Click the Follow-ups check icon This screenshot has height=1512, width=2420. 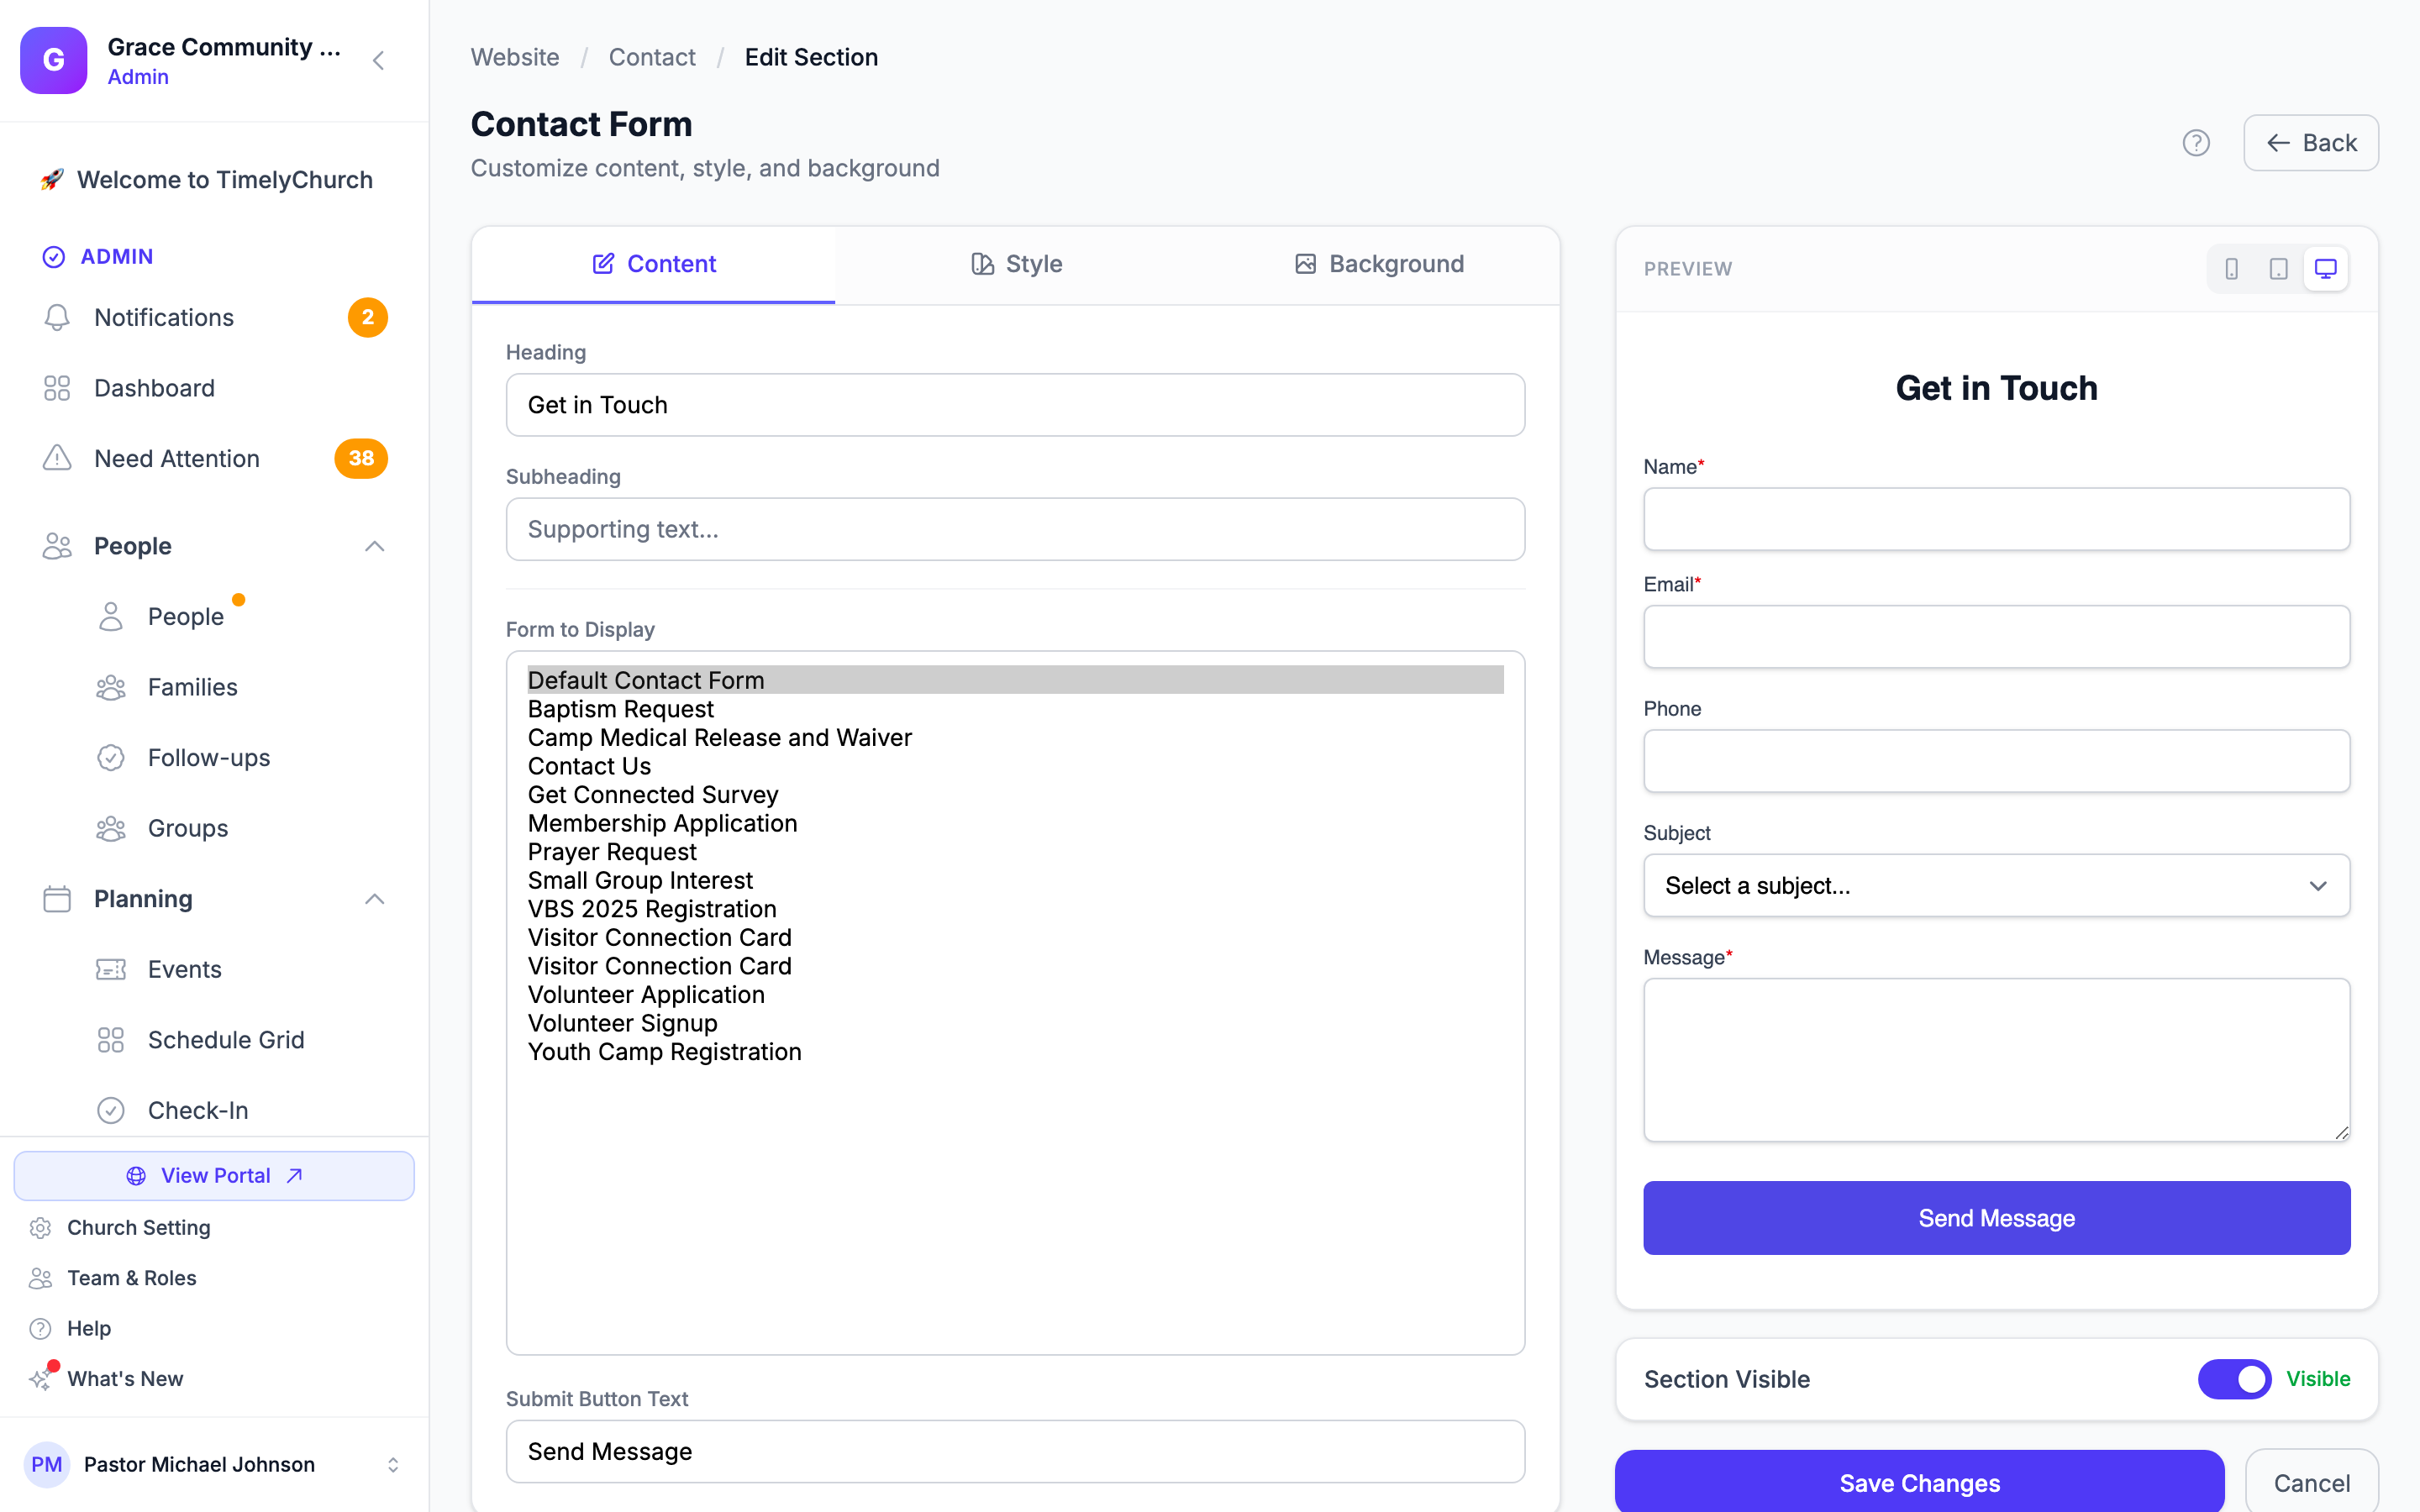pos(111,757)
